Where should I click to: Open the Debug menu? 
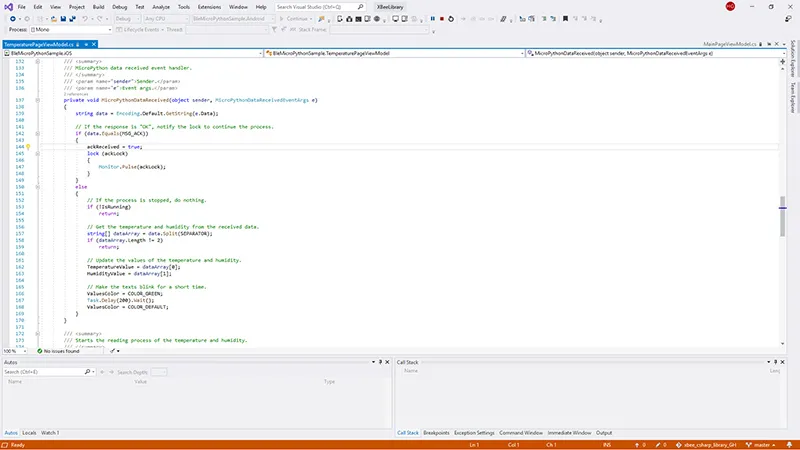(x=119, y=7)
